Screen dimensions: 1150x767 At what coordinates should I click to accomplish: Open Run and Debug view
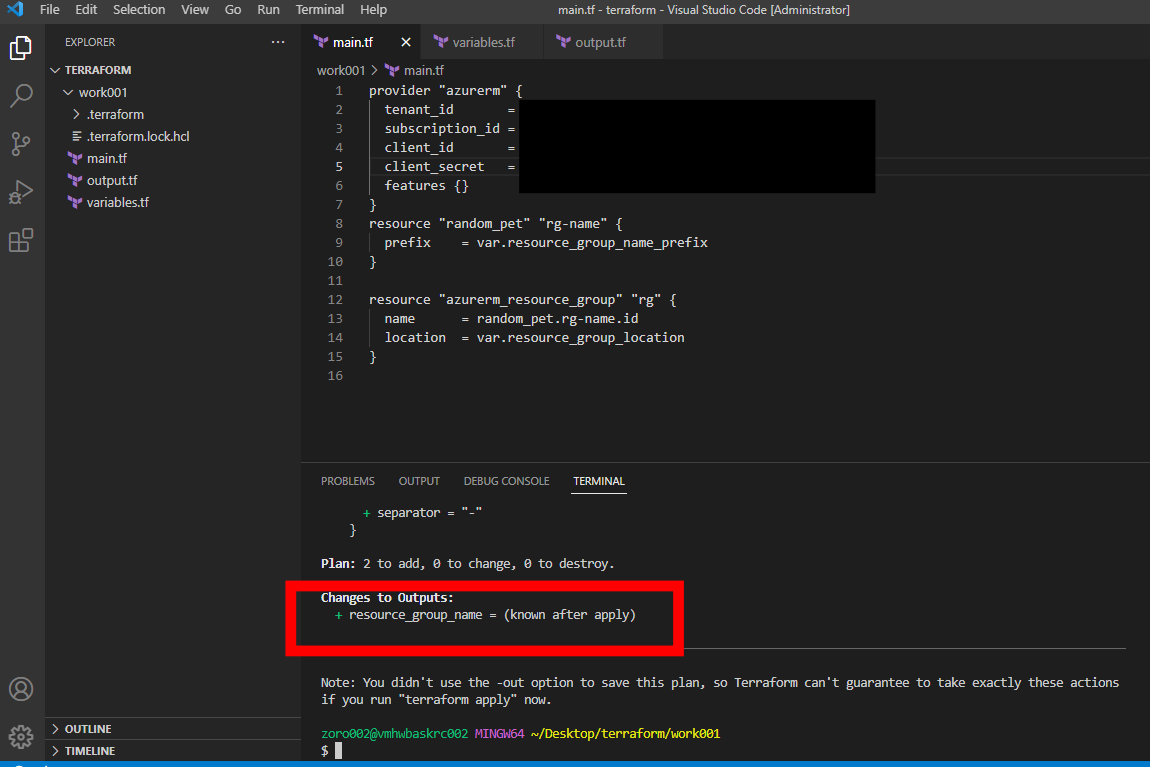click(x=21, y=192)
